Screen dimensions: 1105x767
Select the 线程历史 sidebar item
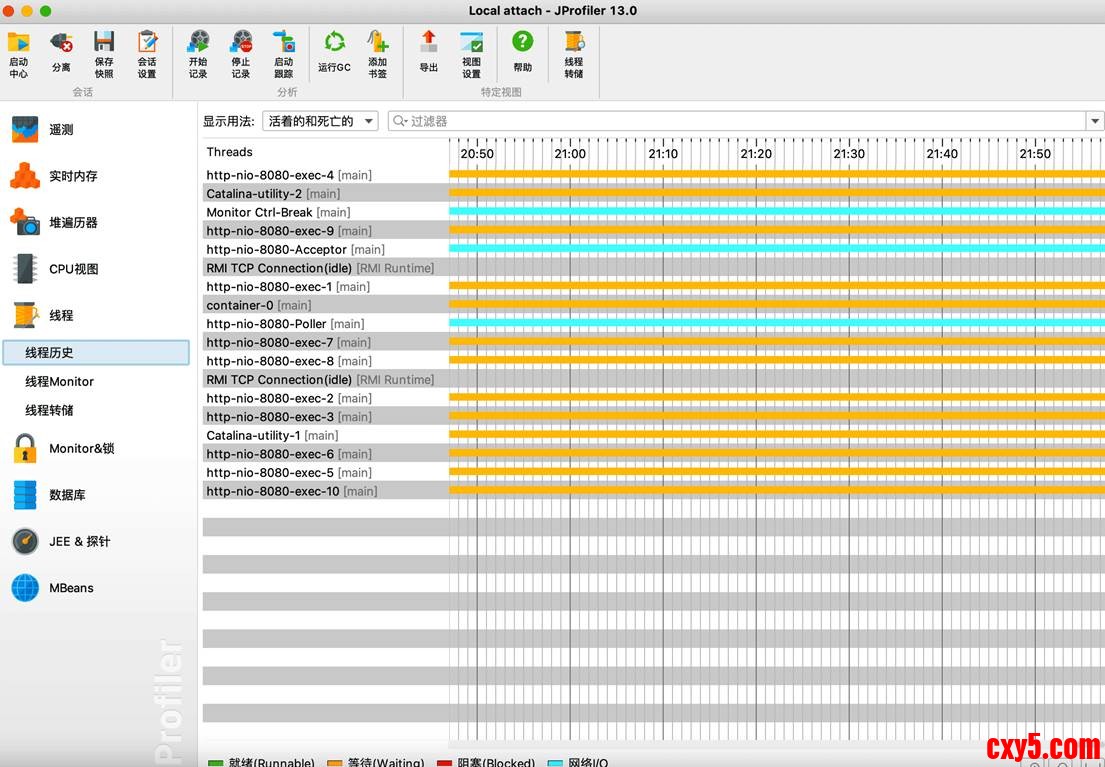[95, 352]
